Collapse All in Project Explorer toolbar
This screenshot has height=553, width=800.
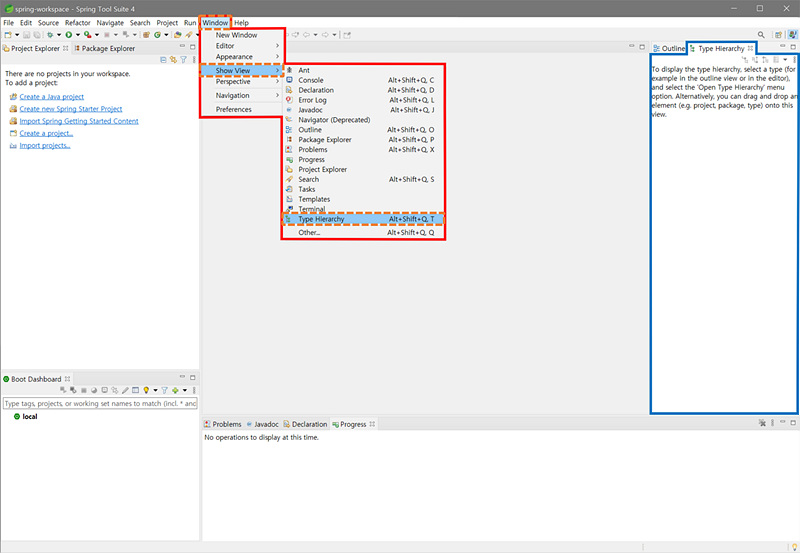[x=163, y=60]
